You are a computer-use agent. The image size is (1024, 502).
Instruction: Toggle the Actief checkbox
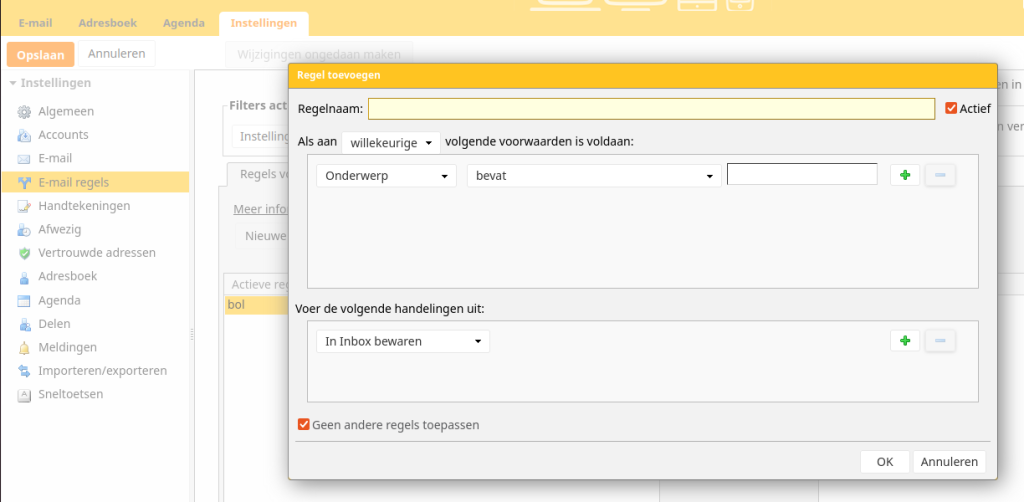tap(951, 108)
